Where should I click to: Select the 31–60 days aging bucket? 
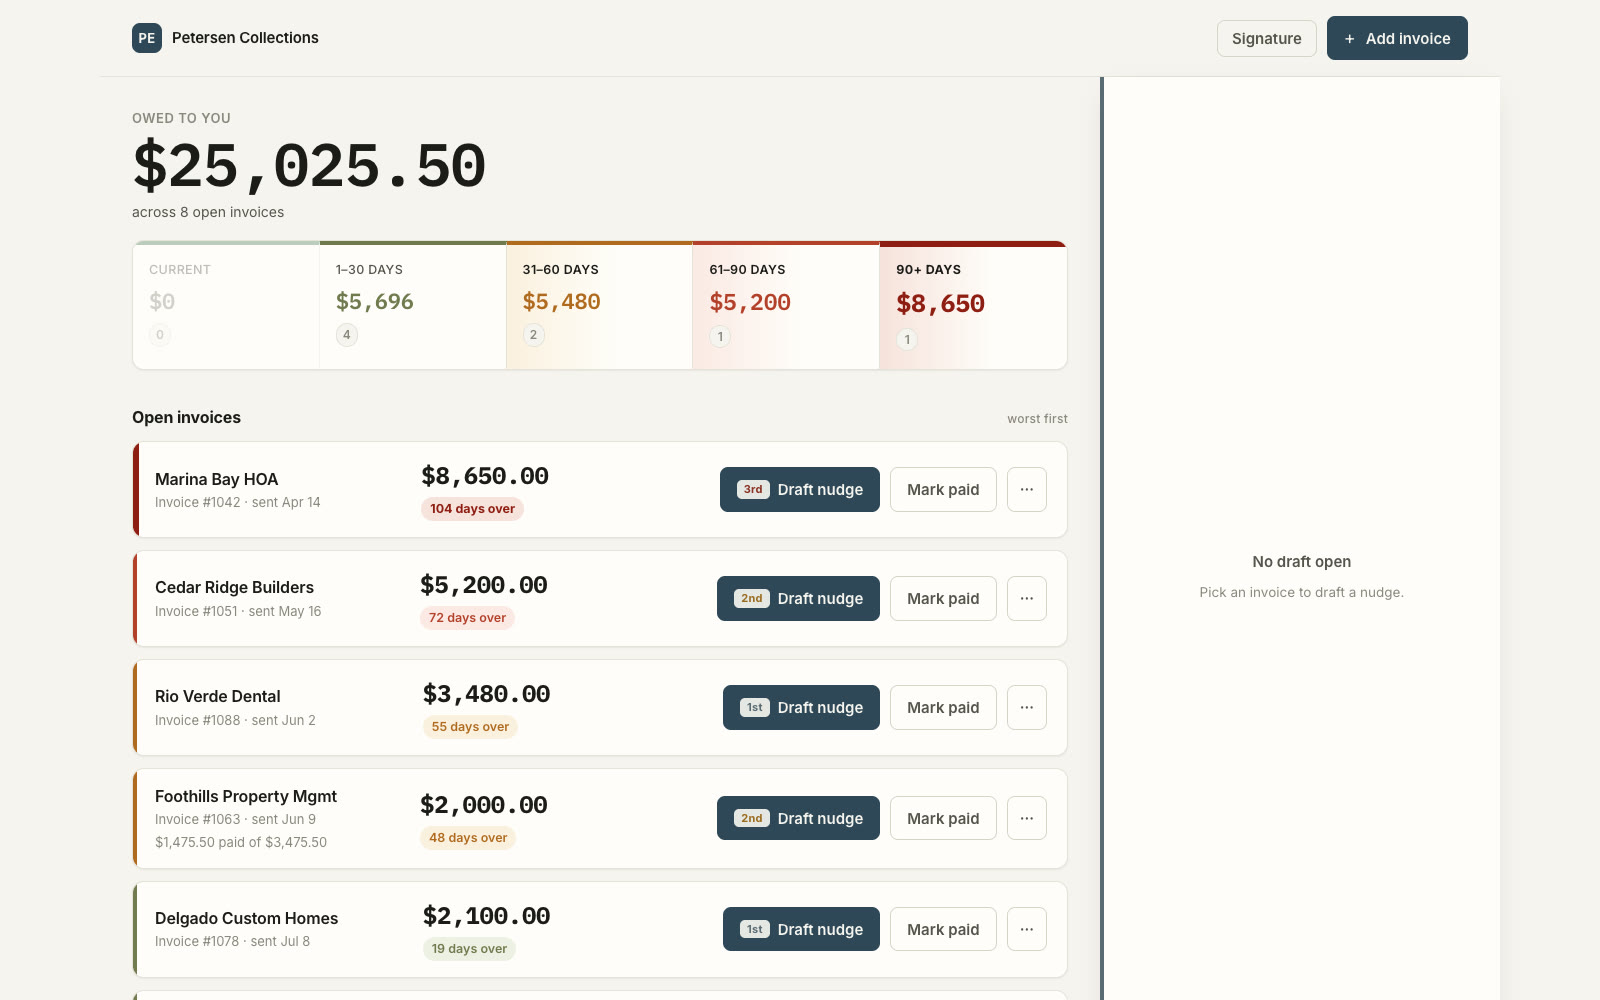(599, 305)
